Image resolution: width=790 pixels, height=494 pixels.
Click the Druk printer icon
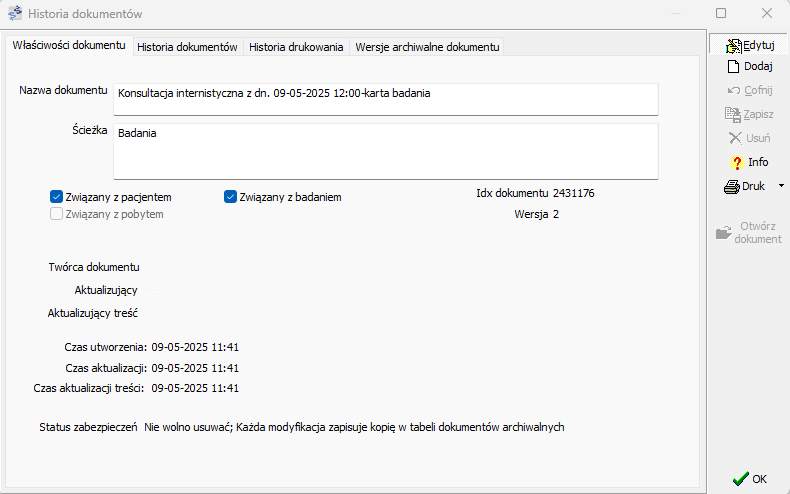731,186
